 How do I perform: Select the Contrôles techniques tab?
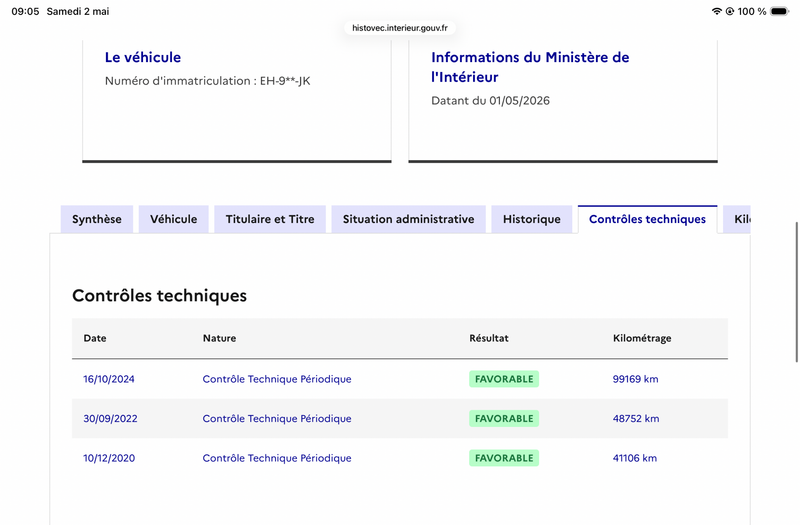[647, 219]
